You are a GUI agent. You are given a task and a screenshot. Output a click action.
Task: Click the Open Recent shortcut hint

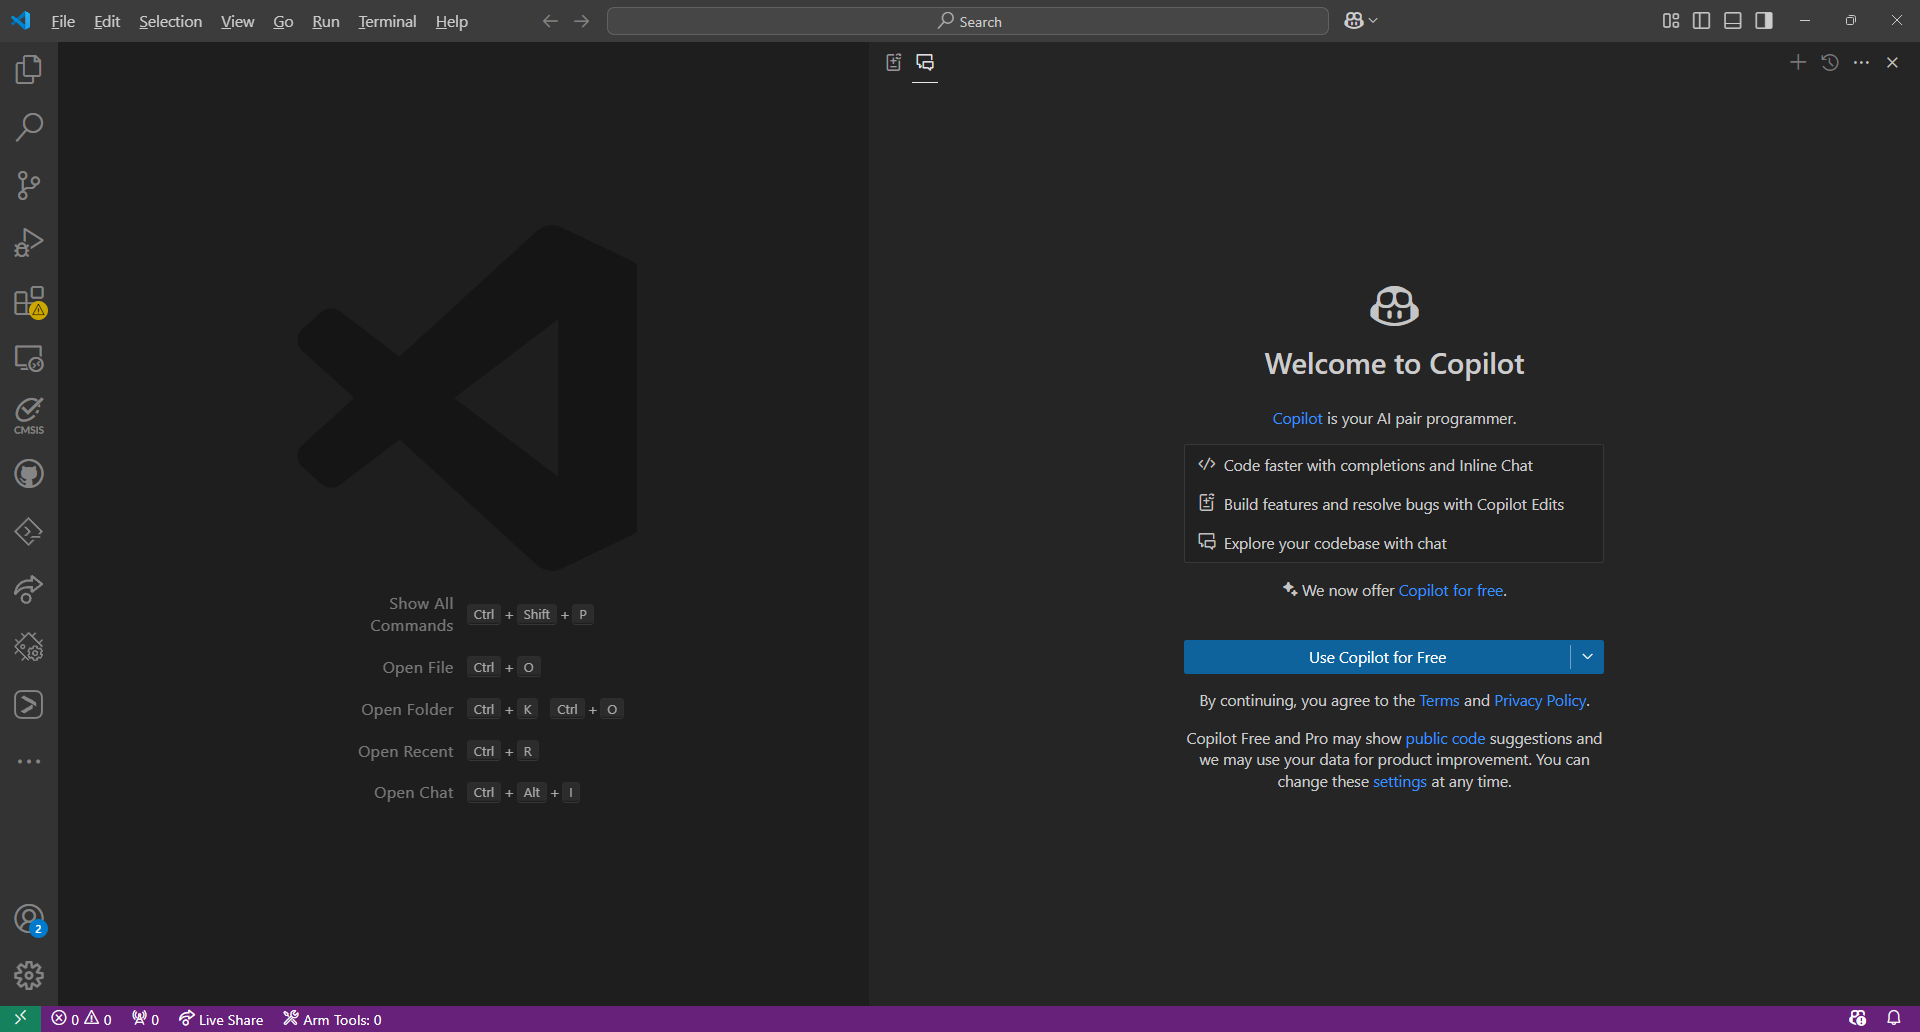[448, 751]
